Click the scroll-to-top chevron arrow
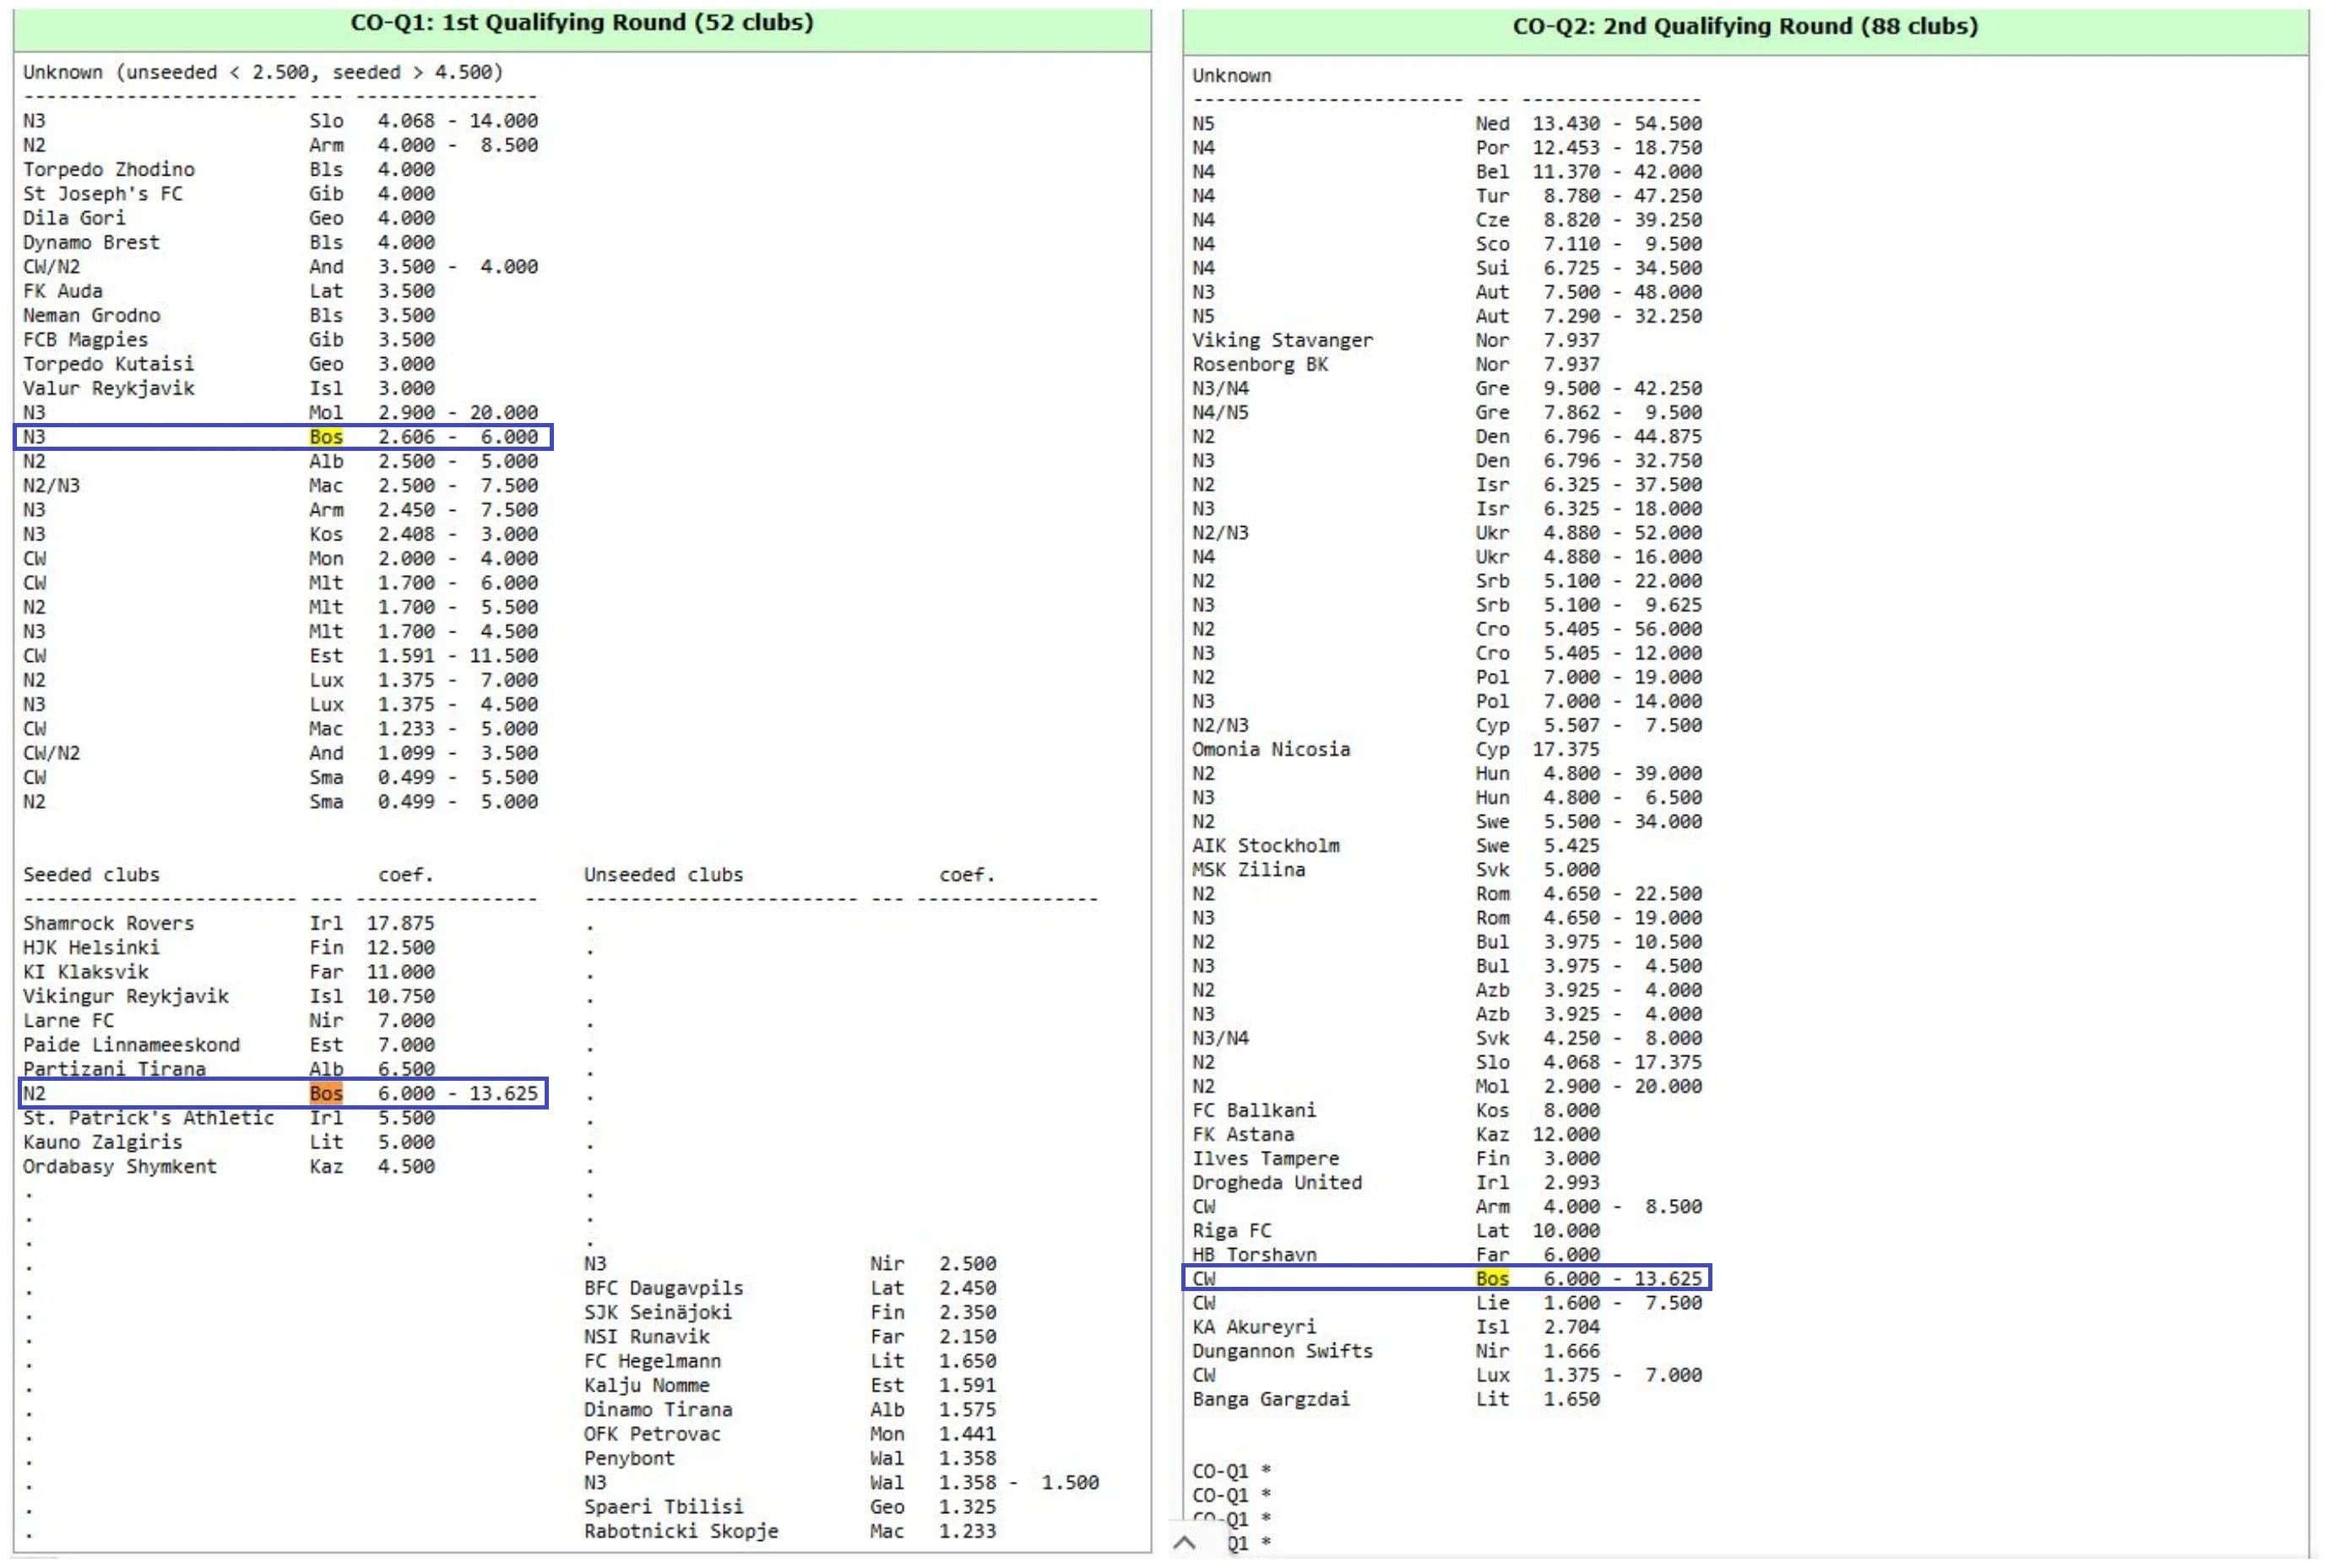 pos(1184,1543)
